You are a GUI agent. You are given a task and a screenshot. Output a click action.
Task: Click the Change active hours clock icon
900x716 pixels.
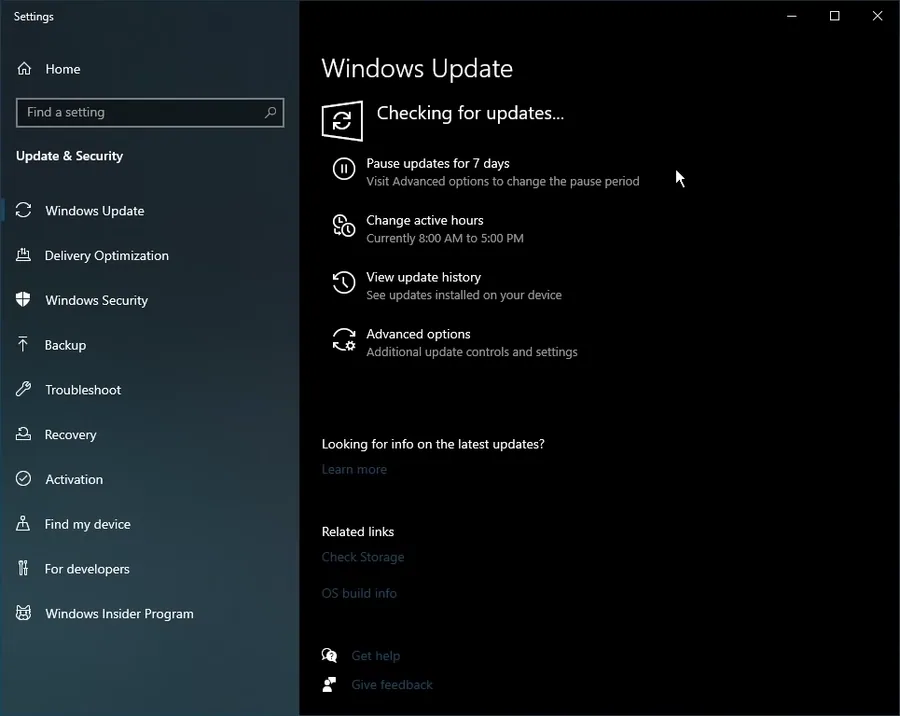pyautogui.click(x=344, y=225)
